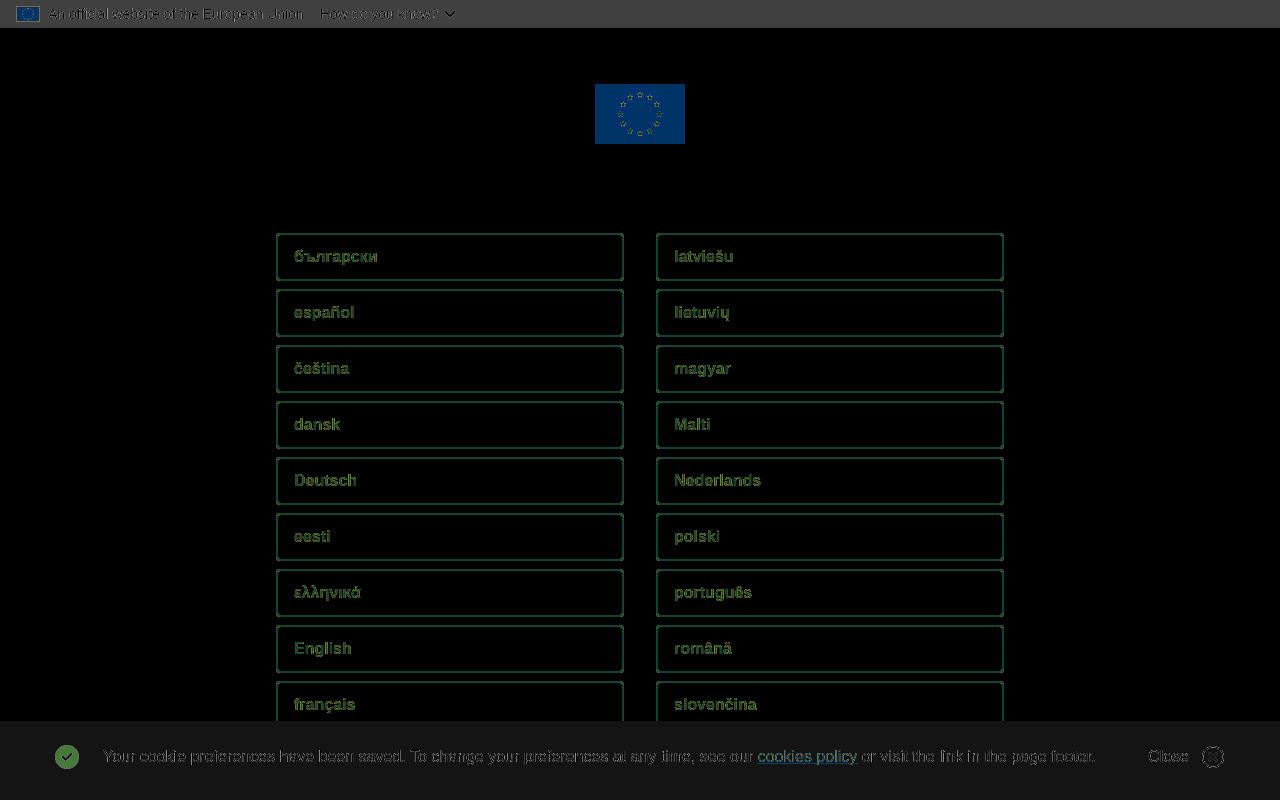Select português language
The image size is (1280, 800).
[x=830, y=593]
